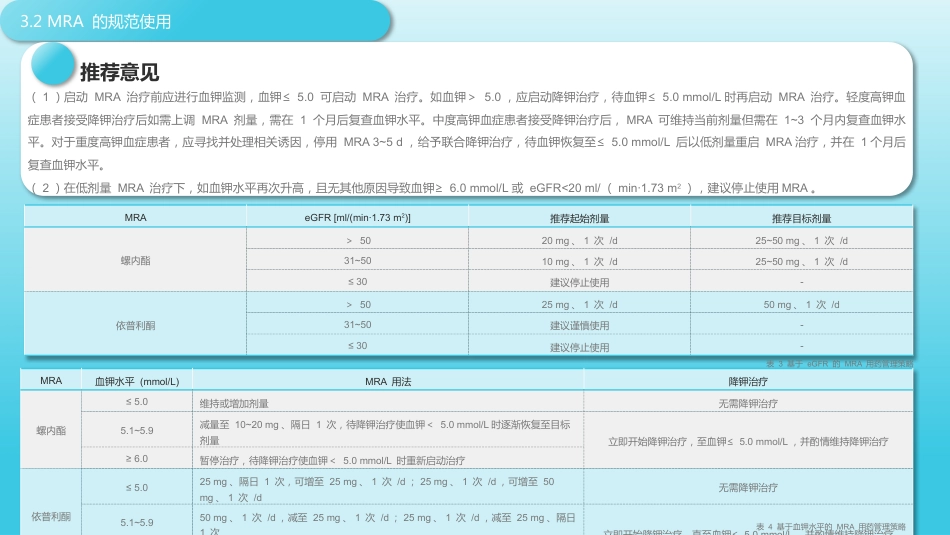This screenshot has height=535, width=950.
Task: Select the "> 50" eGFR cell for 依普利酮
Action: click(x=357, y=305)
